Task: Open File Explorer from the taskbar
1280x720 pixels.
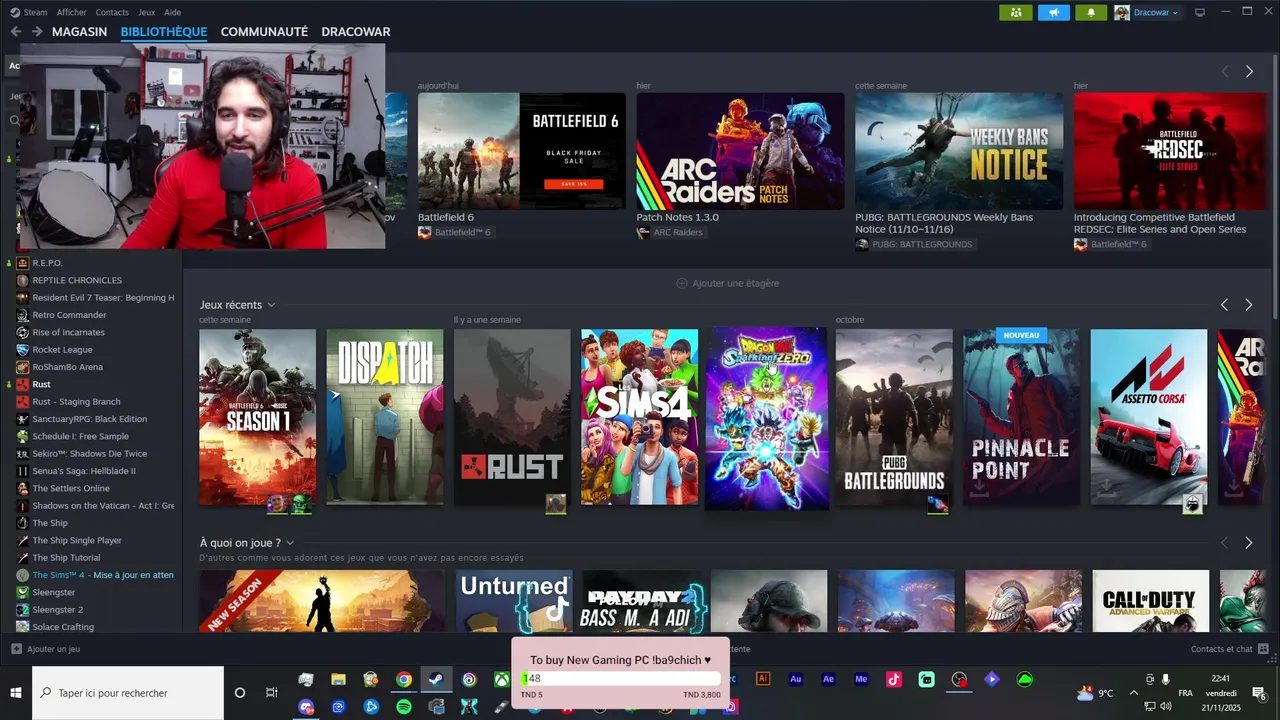Action: pos(338,679)
